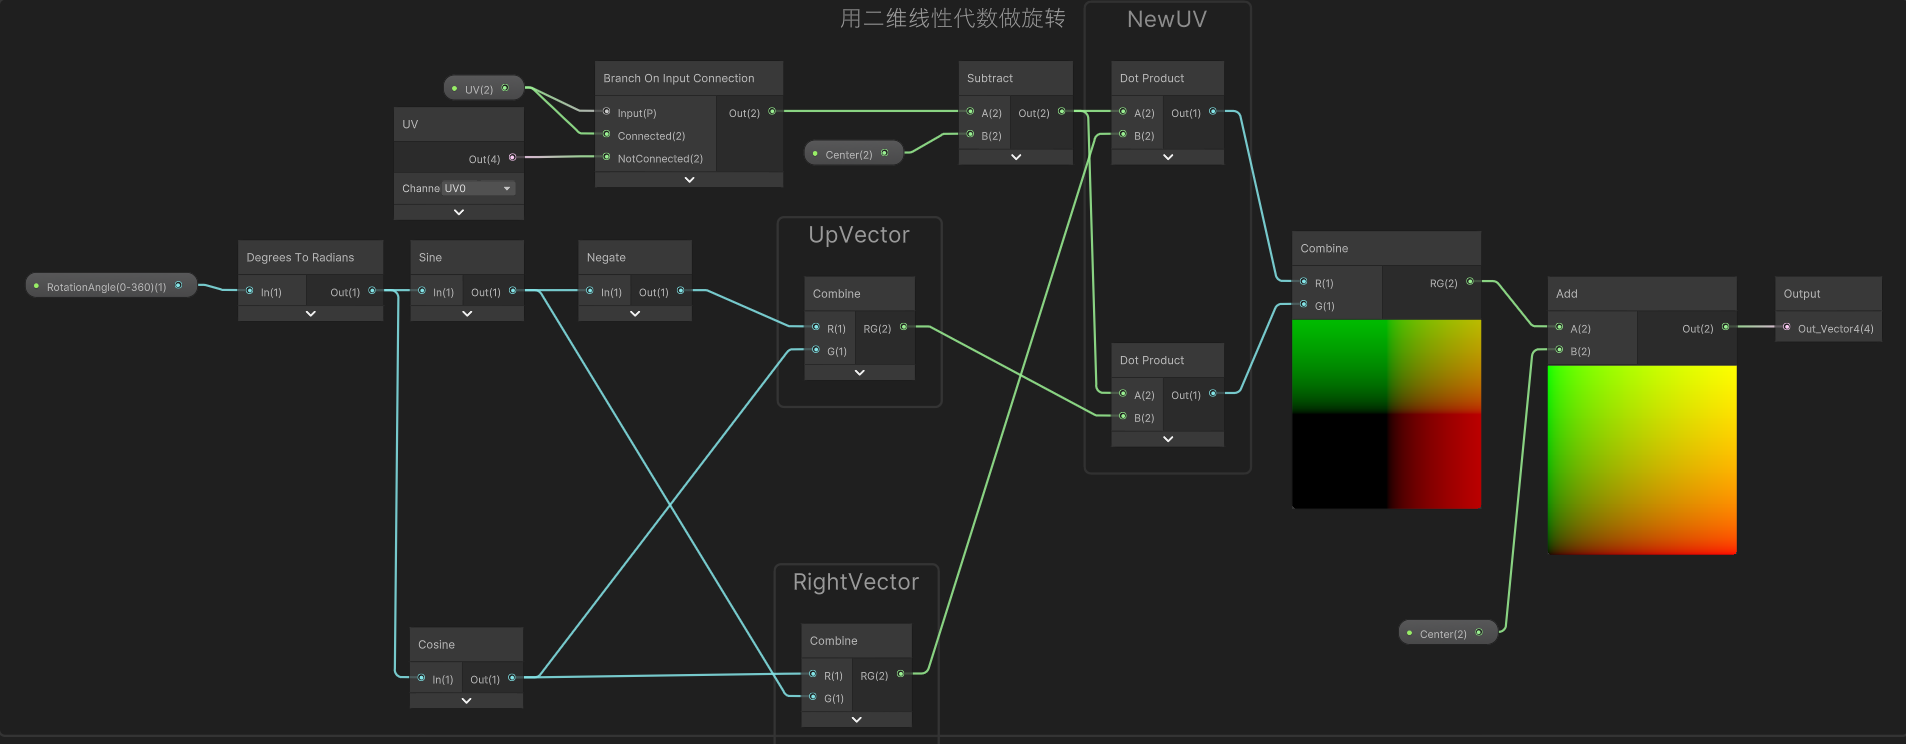The width and height of the screenshot is (1906, 744).
Task: Click the Out(2) port of Add node
Action: pyautogui.click(x=1726, y=327)
